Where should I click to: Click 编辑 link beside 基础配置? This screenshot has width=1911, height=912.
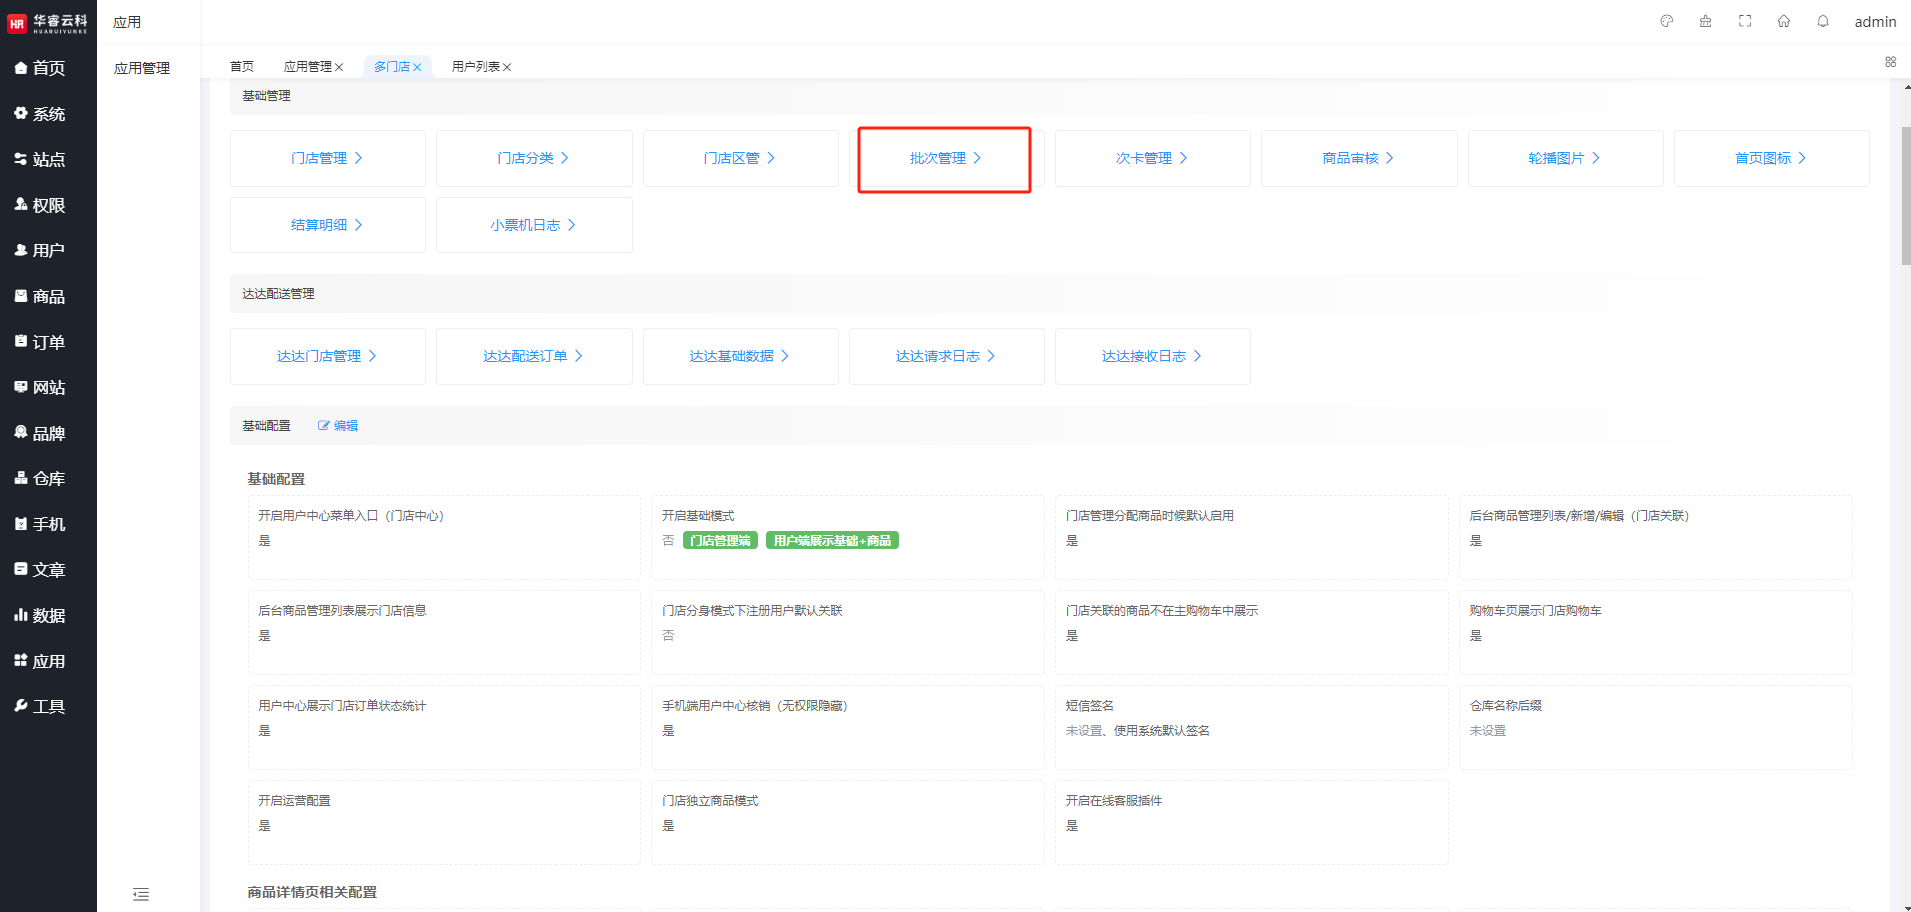point(338,426)
